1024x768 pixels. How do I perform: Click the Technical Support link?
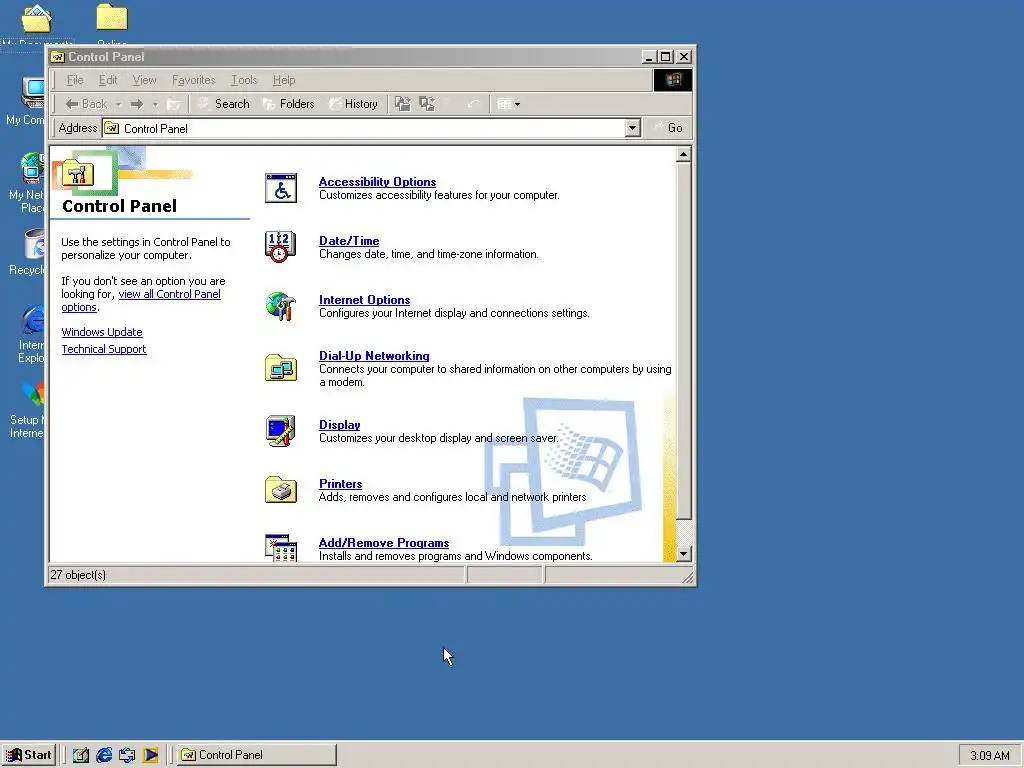coord(104,349)
